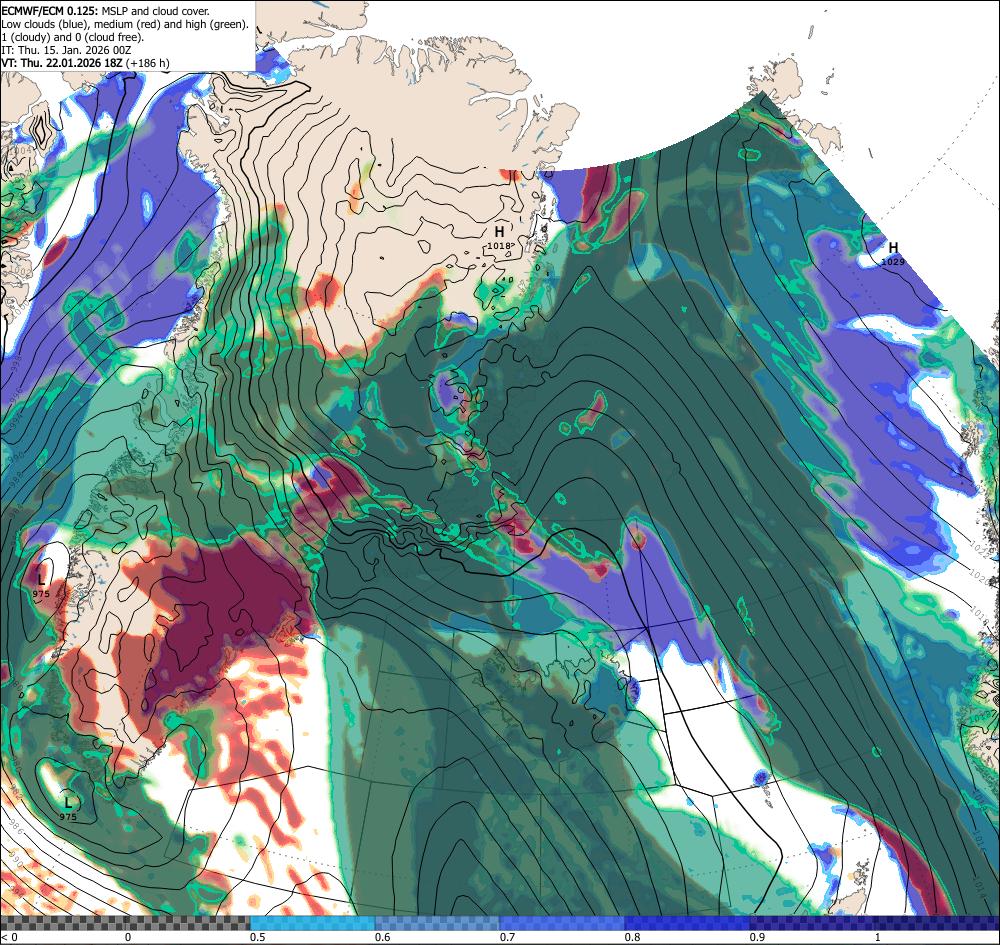Click the '0.9' colorbar label
Viewport: 1000px width, 945px height.
click(758, 937)
